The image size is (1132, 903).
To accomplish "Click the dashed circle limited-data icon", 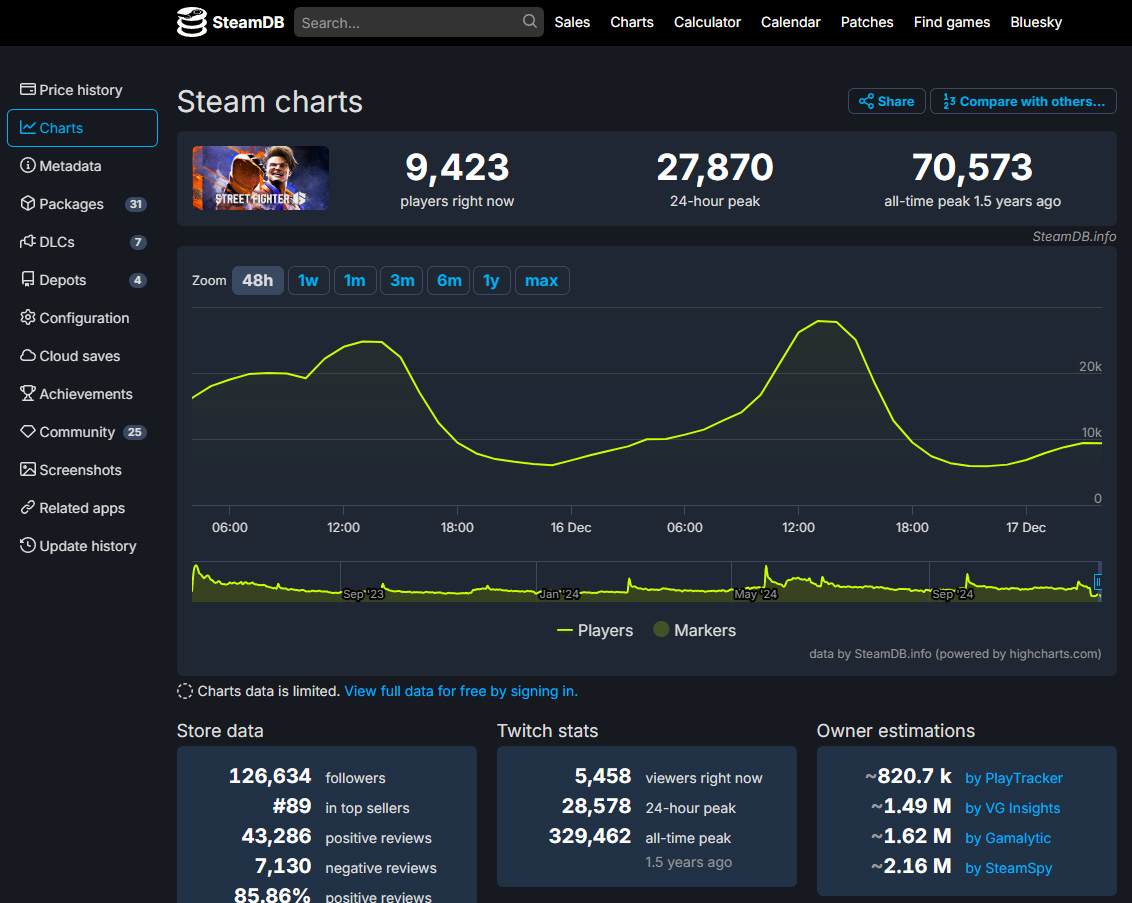I will click(x=185, y=691).
